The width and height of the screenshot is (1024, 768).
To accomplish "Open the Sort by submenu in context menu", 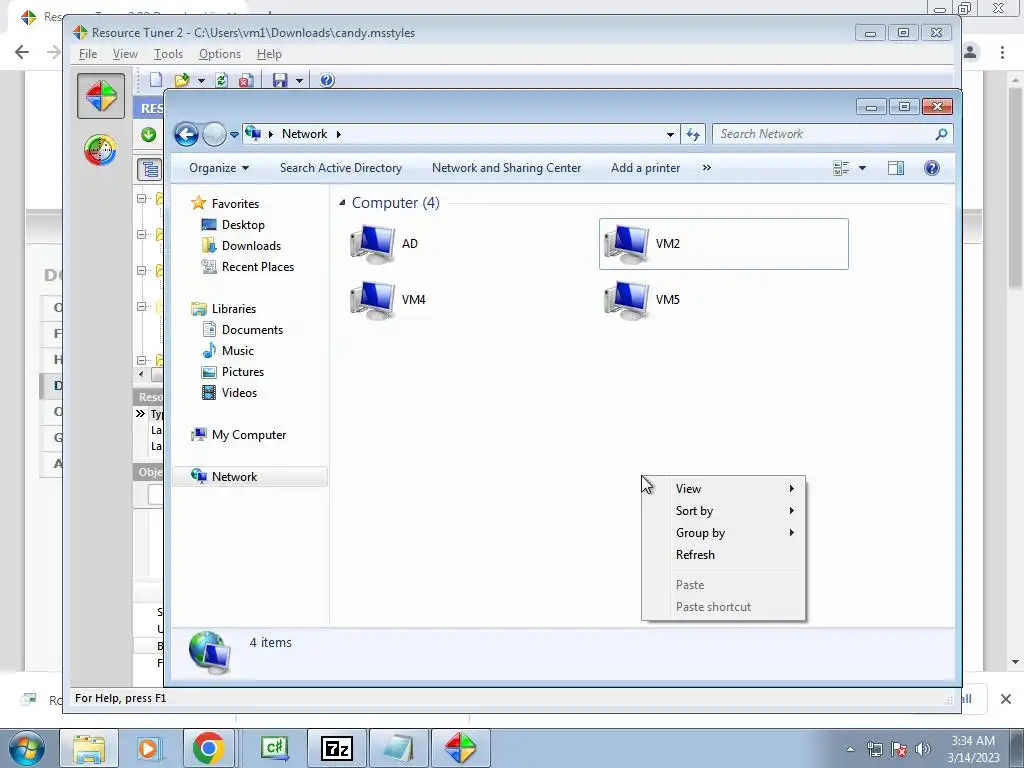I will (724, 511).
